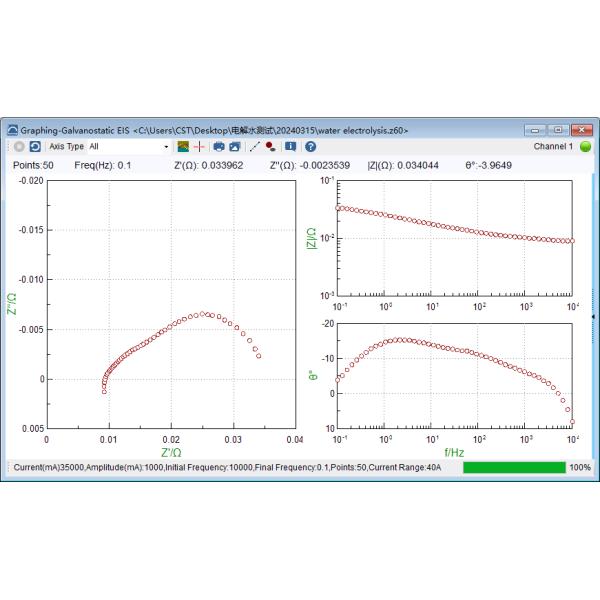
Task: Select the line drawing tool icon
Action: [254, 147]
